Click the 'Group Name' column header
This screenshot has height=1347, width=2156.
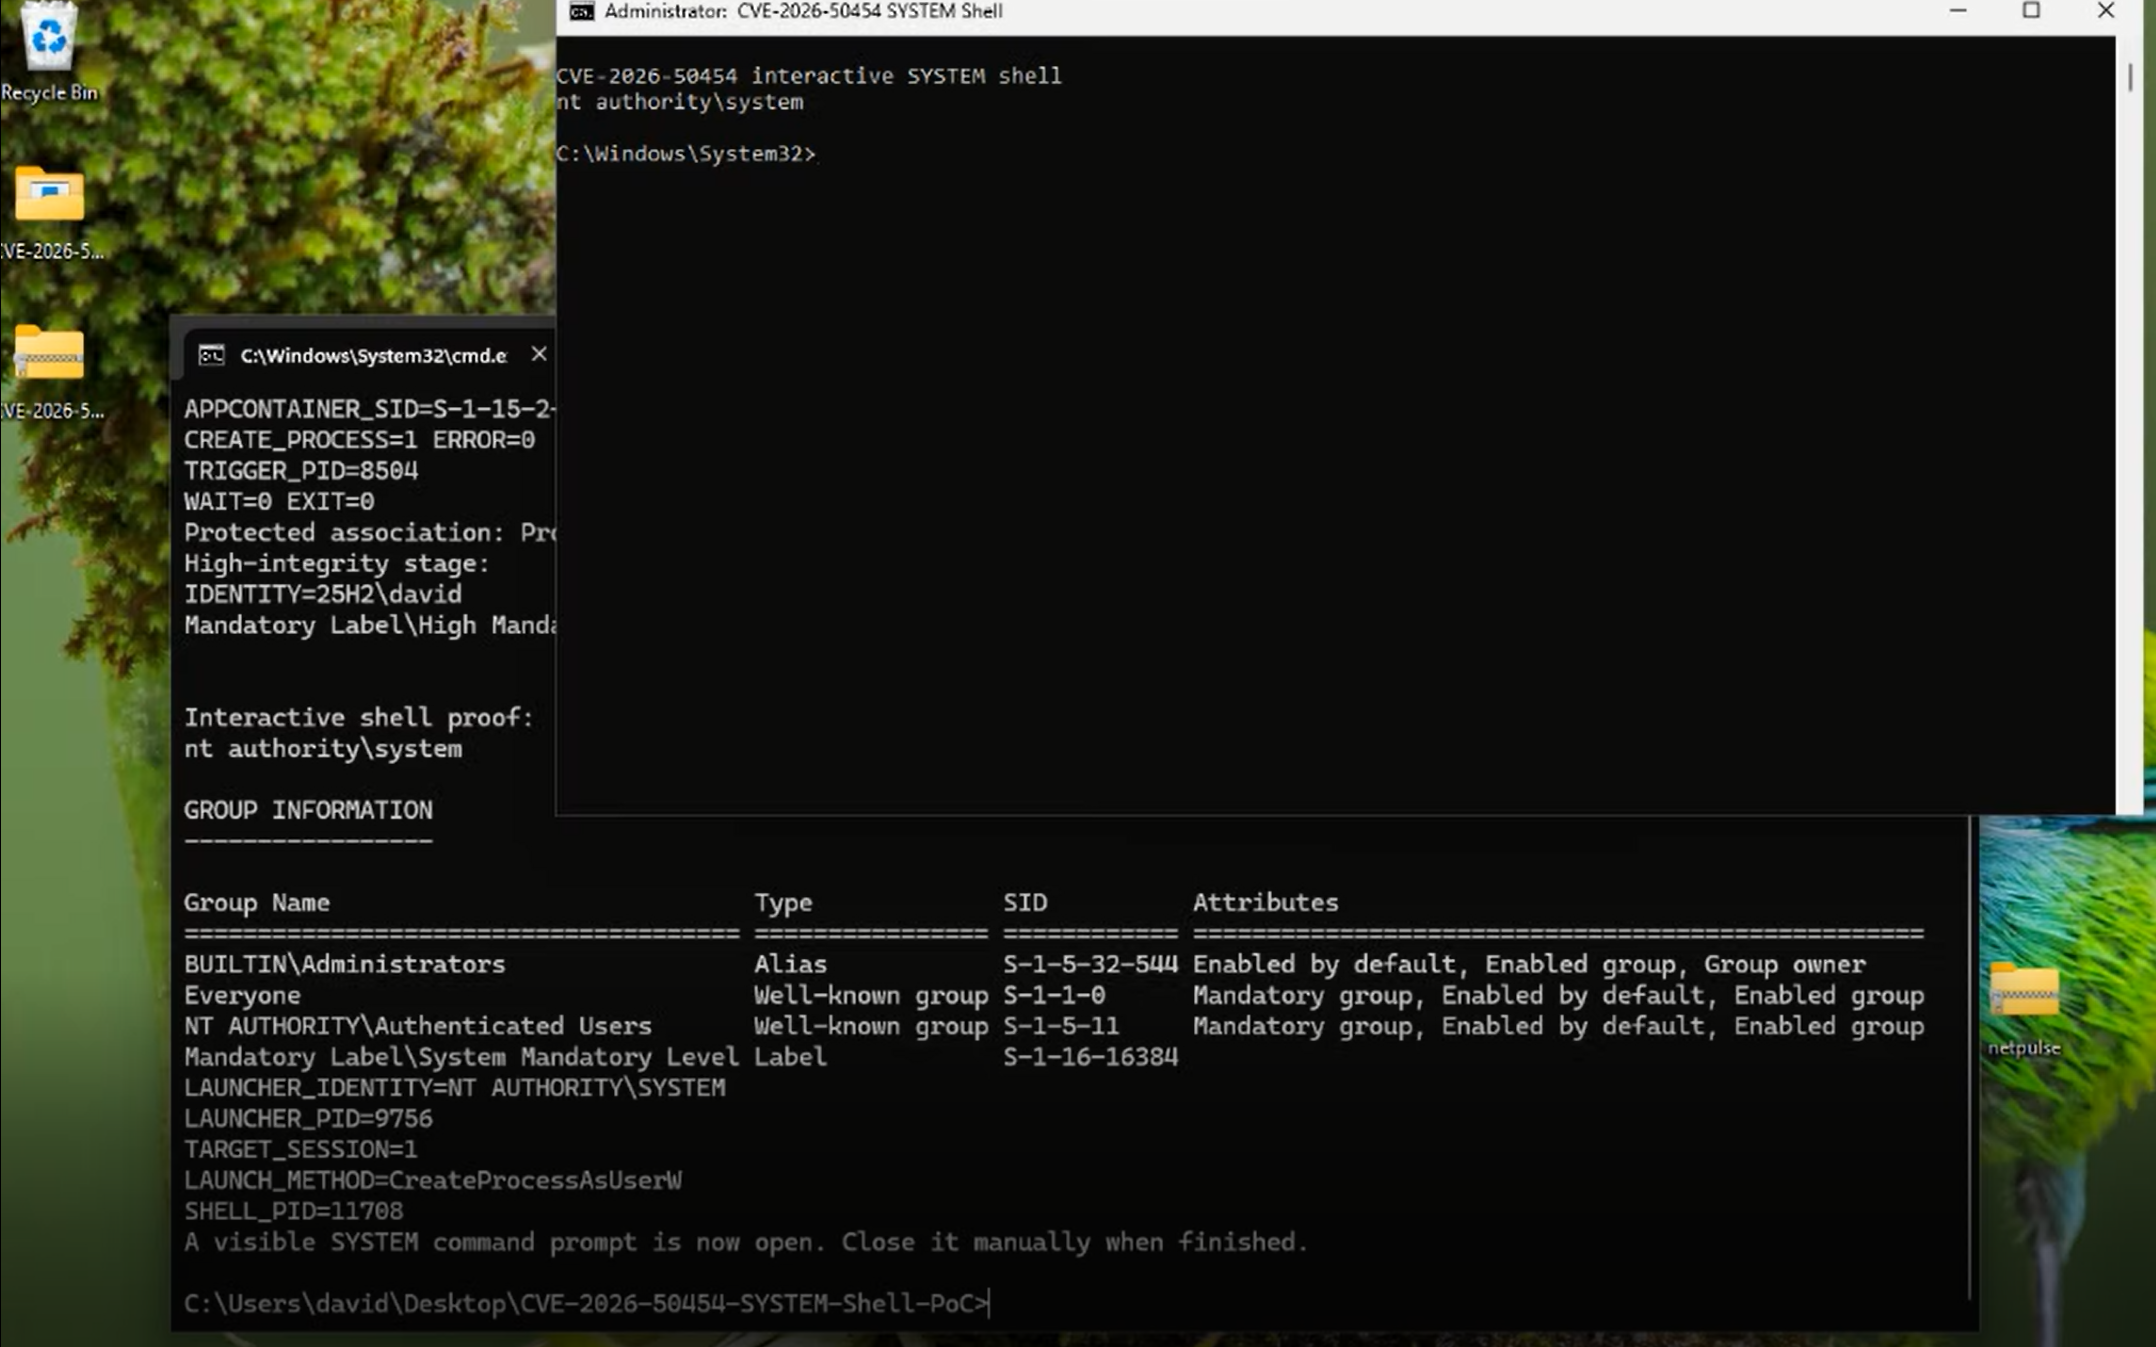click(x=257, y=903)
